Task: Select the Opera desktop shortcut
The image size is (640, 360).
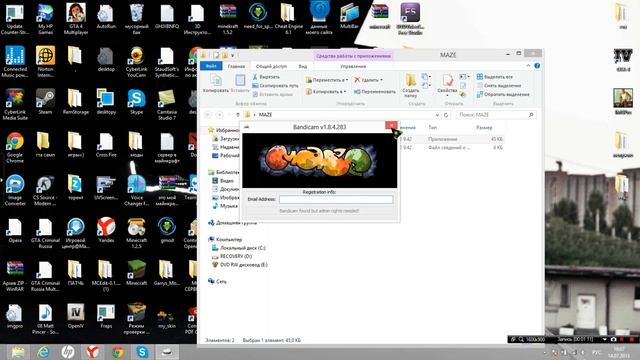Action: coord(15,231)
